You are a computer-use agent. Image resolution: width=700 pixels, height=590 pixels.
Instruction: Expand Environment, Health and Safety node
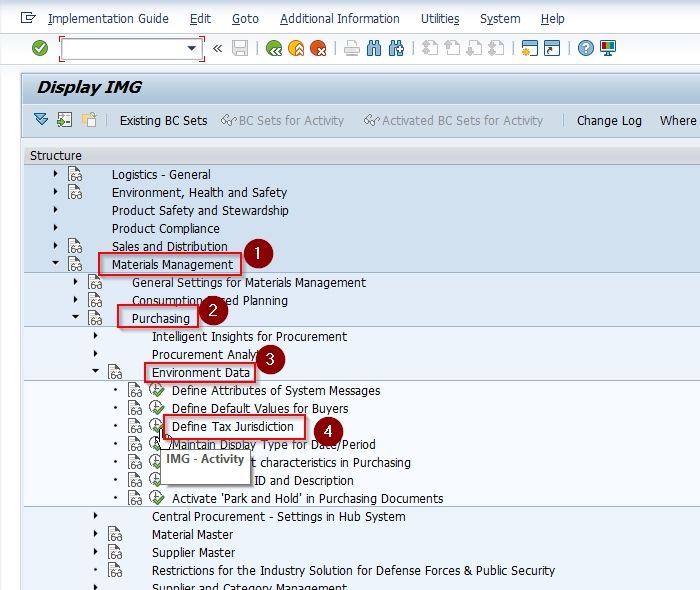click(x=55, y=191)
